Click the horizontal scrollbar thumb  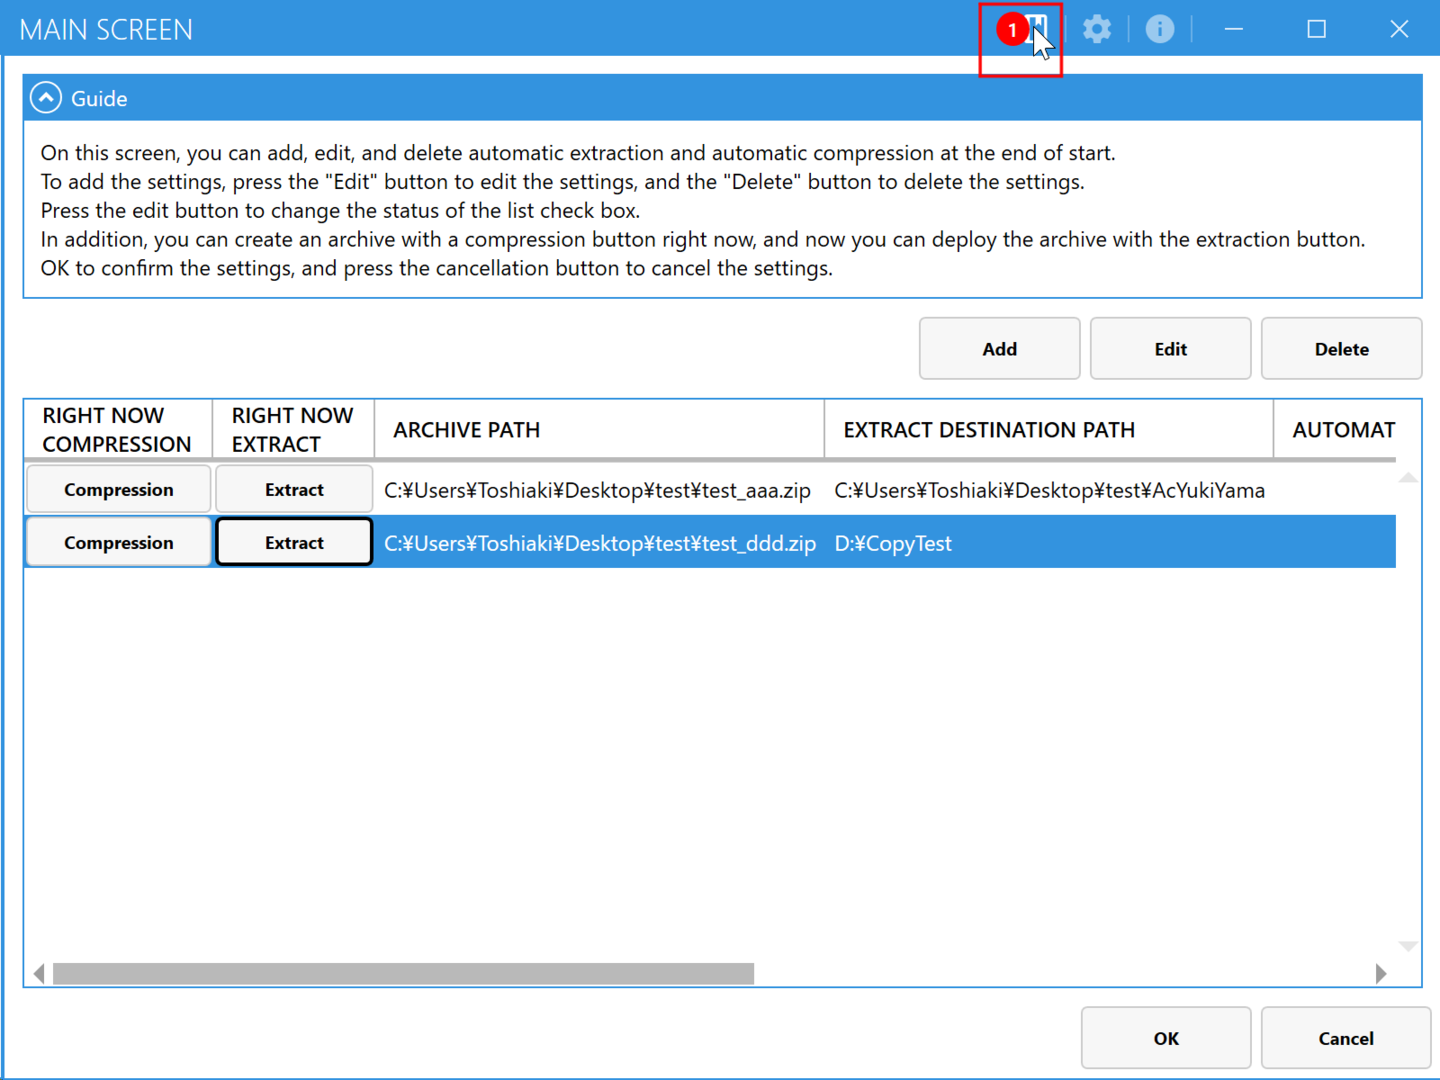pyautogui.click(x=403, y=974)
